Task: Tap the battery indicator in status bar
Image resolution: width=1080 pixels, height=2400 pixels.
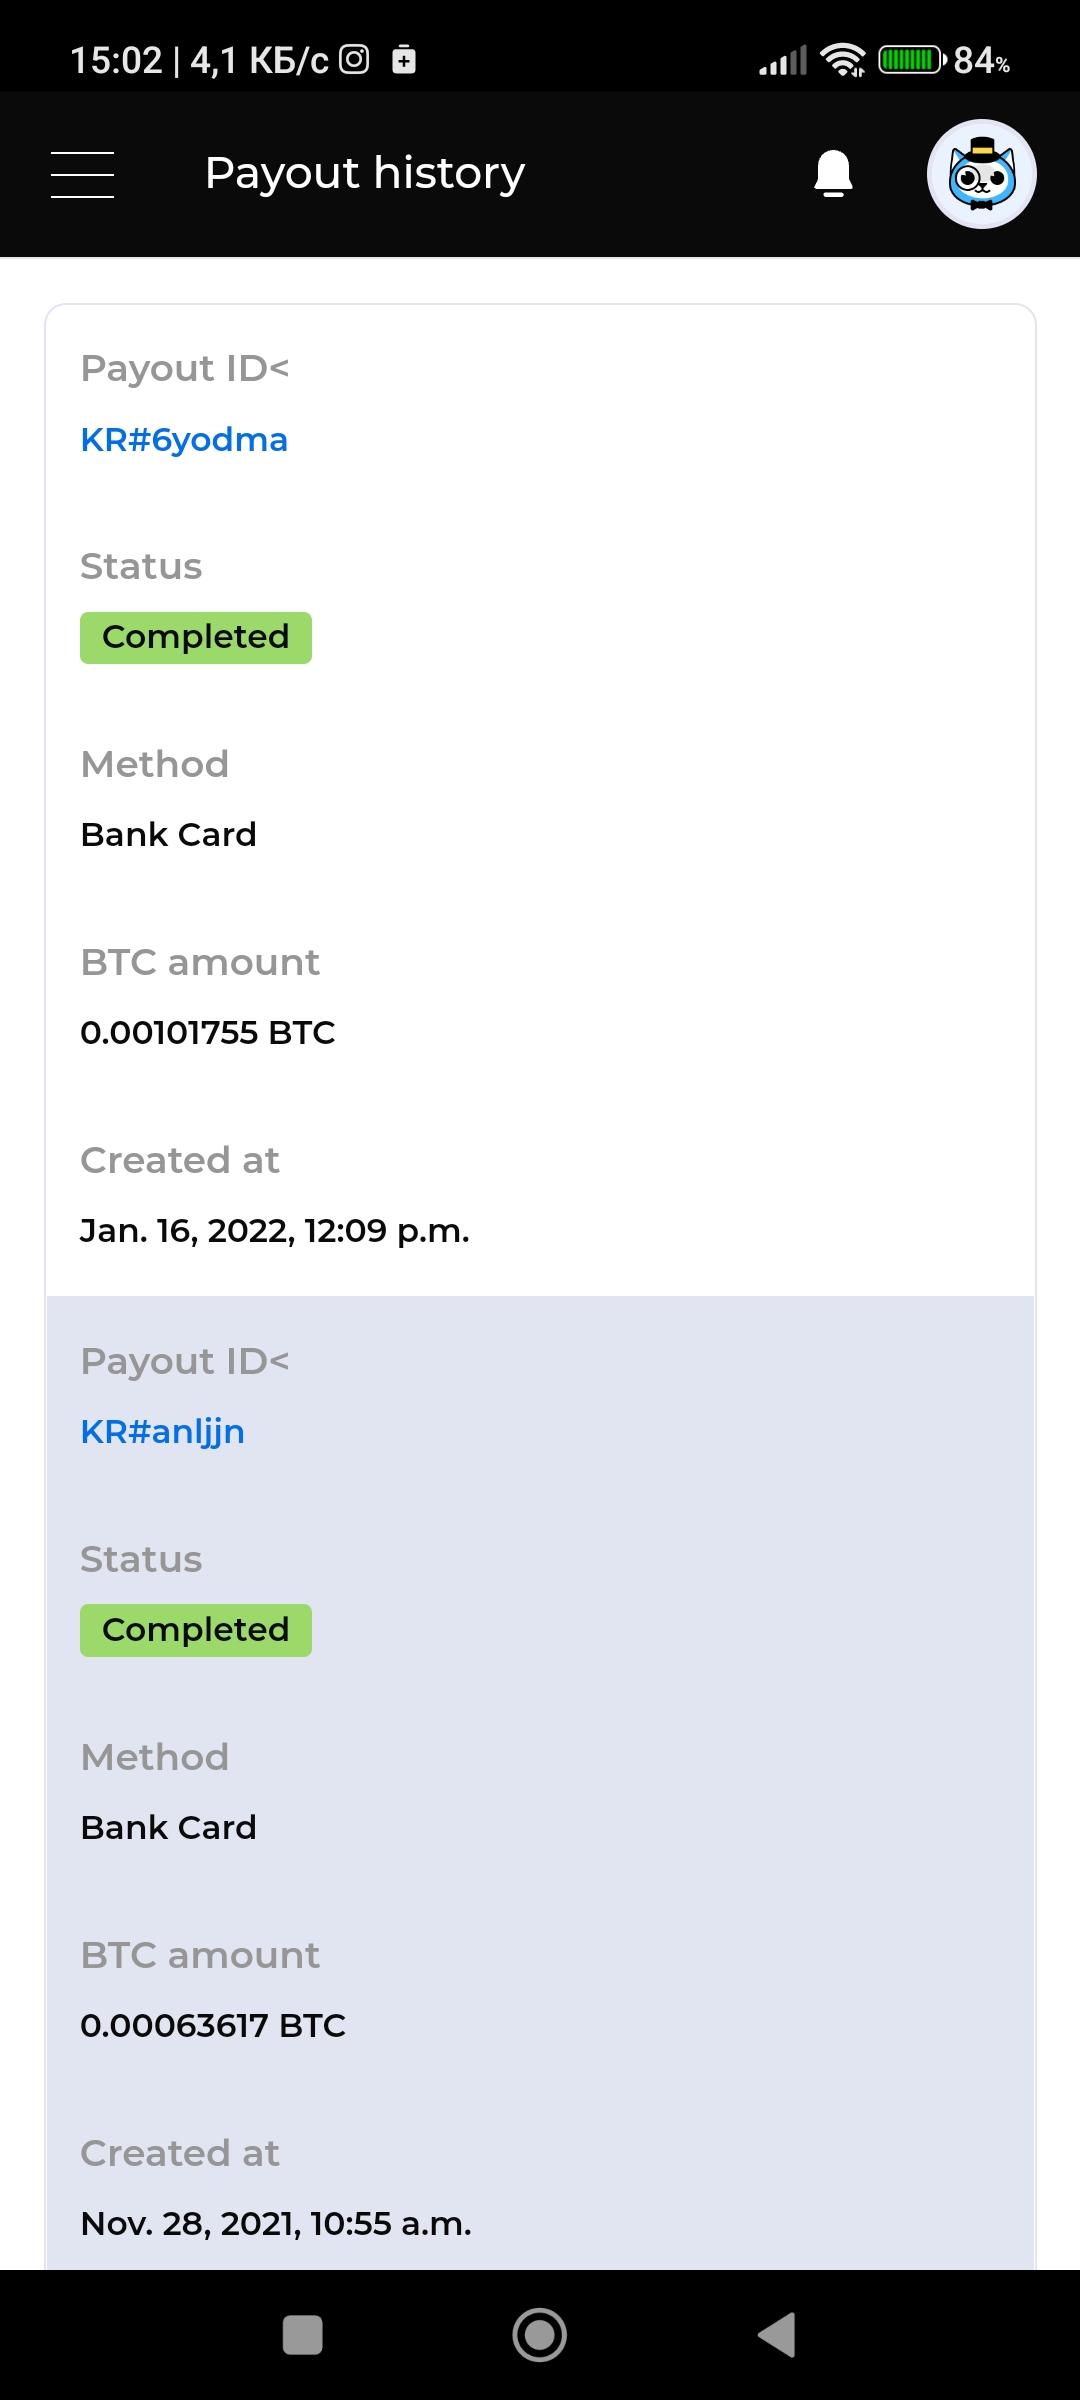Action: pyautogui.click(x=911, y=60)
